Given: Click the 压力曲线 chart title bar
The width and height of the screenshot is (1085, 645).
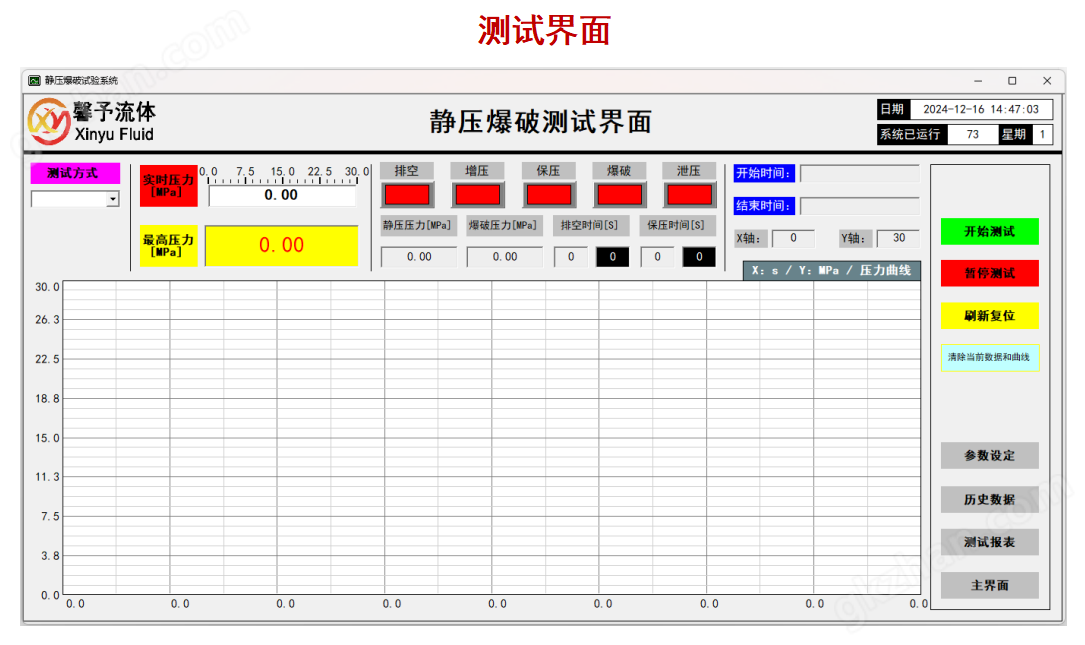Looking at the screenshot, I should click(832, 271).
